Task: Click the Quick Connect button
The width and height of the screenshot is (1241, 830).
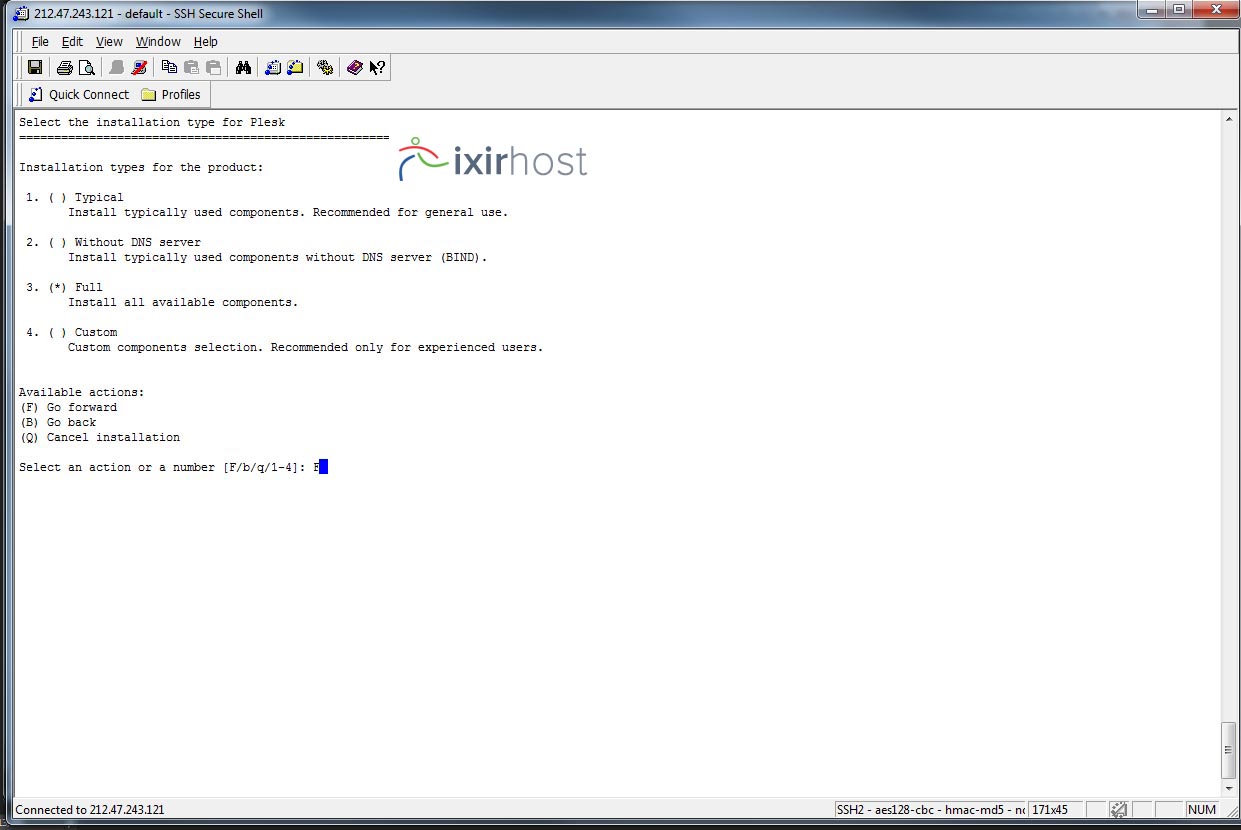Action: (79, 95)
